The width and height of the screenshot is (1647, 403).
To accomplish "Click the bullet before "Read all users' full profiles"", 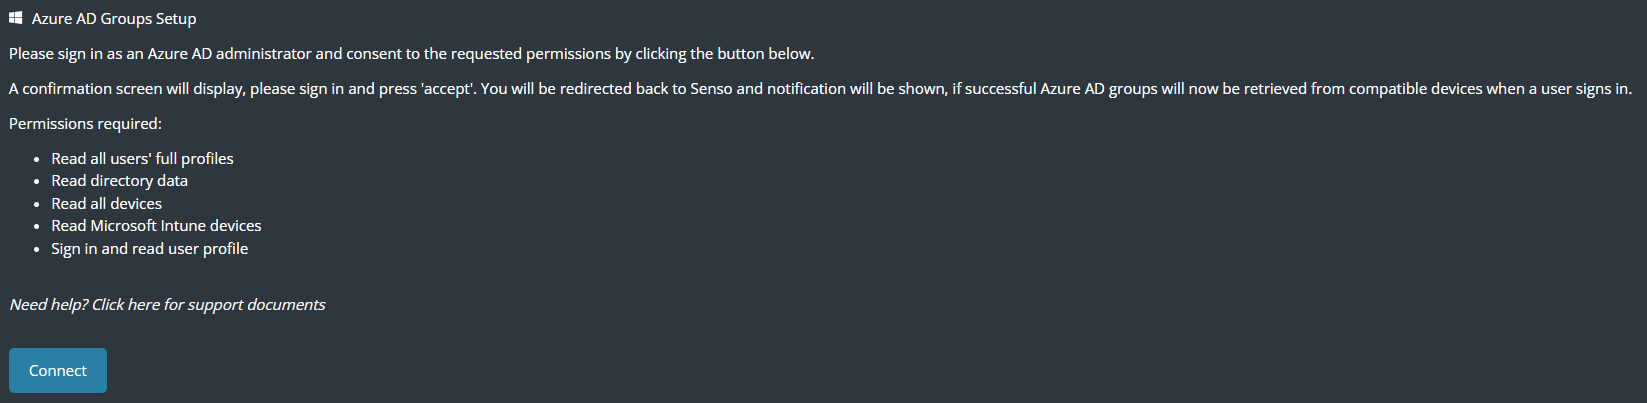I will coord(37,159).
